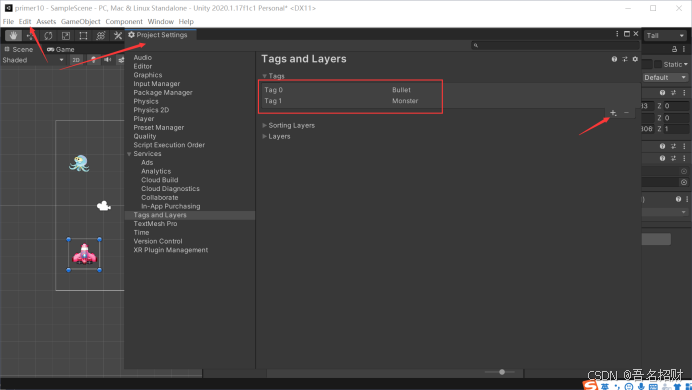This screenshot has width=692, height=390.
Task: Open the Audio settings category
Action: tap(143, 57)
